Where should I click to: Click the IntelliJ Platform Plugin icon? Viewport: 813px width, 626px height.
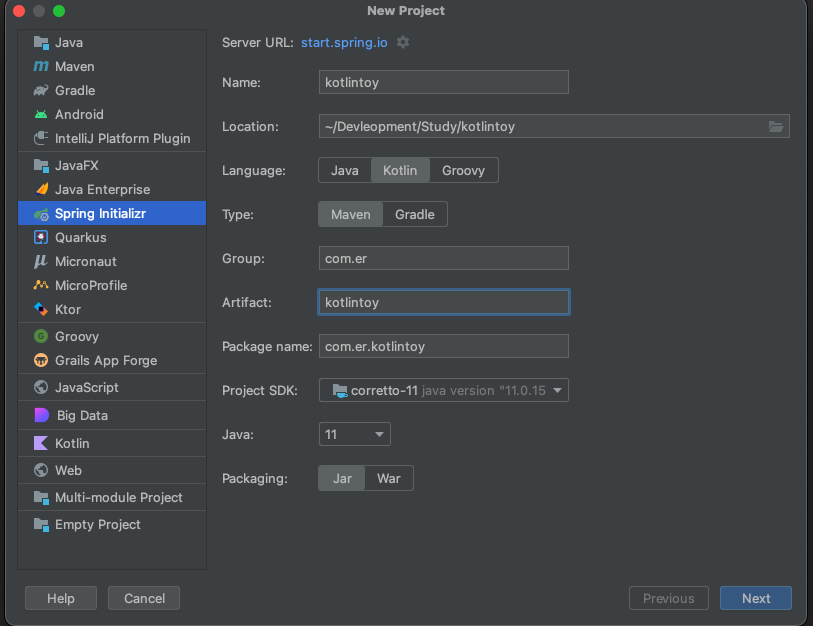coord(41,138)
